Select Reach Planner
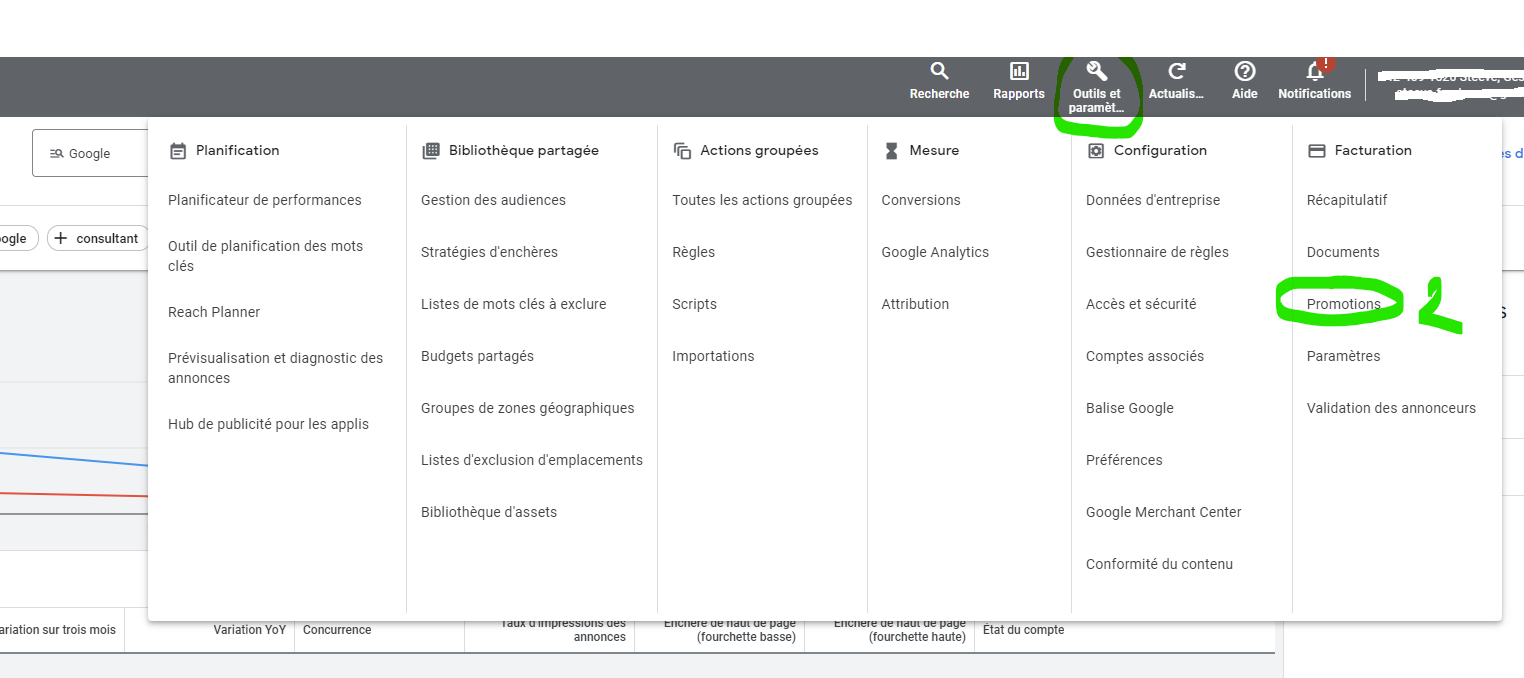Image resolution: width=1524 pixels, height=678 pixels. [x=214, y=312]
